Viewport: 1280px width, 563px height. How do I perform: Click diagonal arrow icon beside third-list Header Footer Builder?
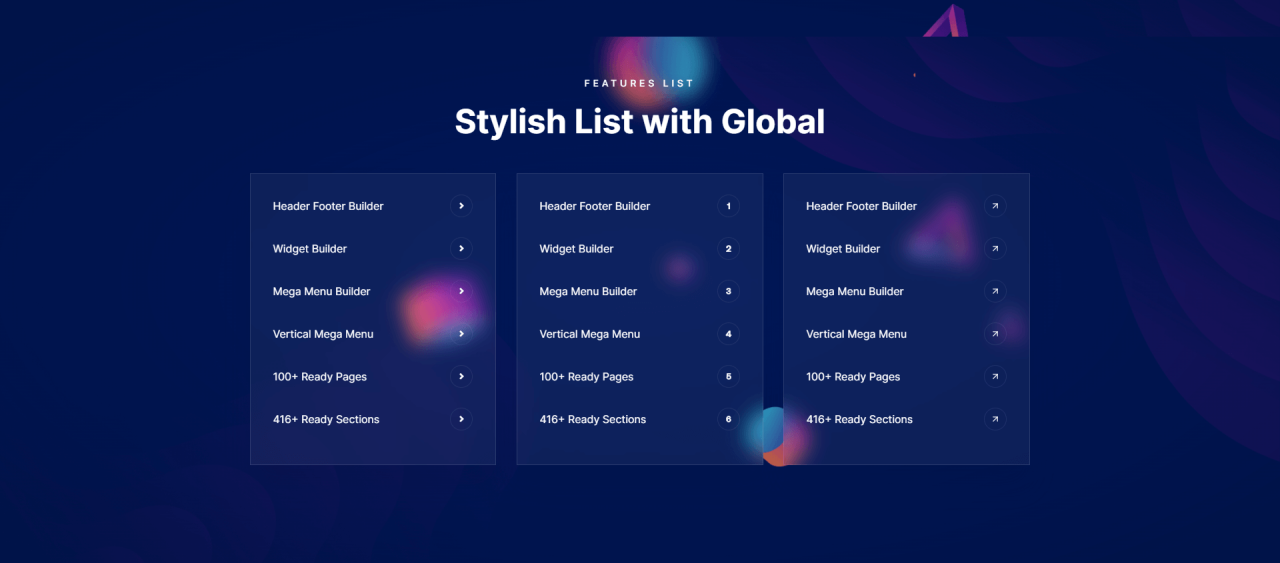click(x=995, y=207)
